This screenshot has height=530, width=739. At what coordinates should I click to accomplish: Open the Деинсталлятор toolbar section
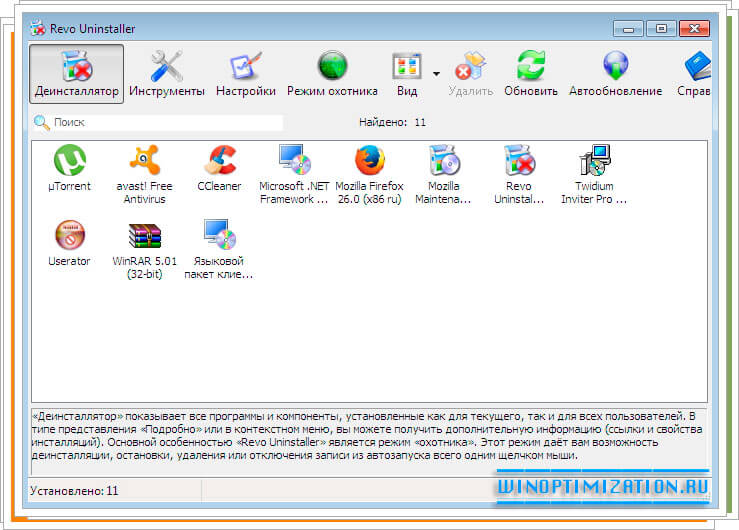pos(77,74)
